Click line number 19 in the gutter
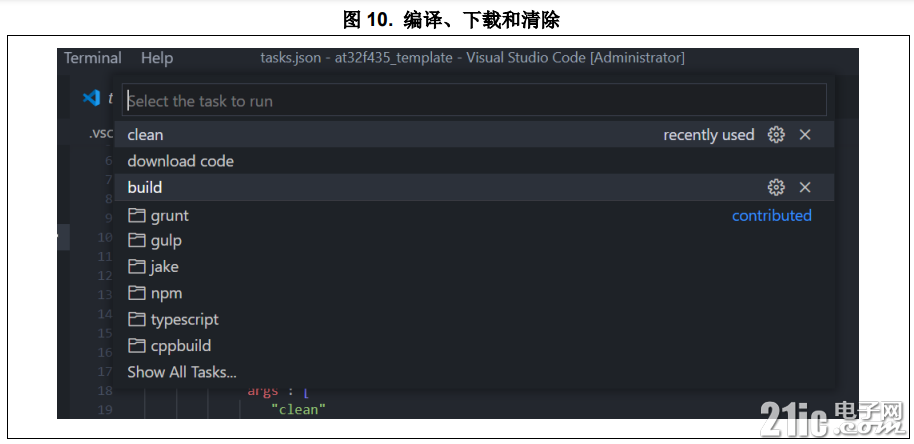This screenshot has width=914, height=444. (x=104, y=410)
